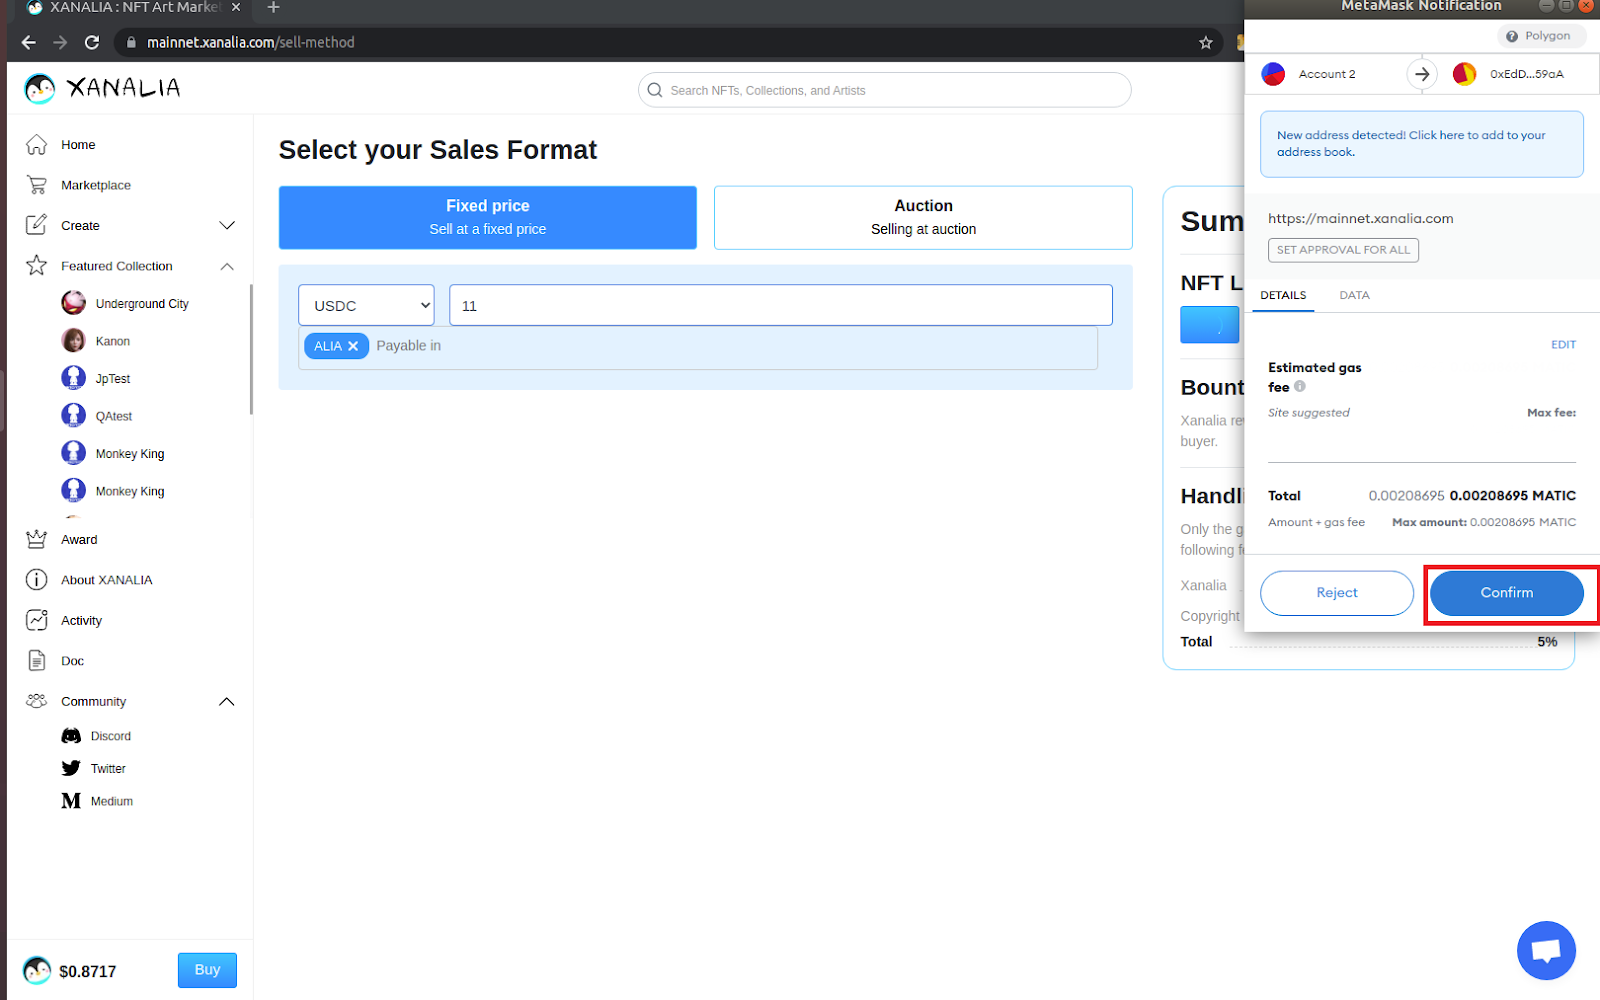Click the 0xEdD...59aA recipient address
Image resolution: width=1600 pixels, height=1000 pixels.
pos(1527,74)
